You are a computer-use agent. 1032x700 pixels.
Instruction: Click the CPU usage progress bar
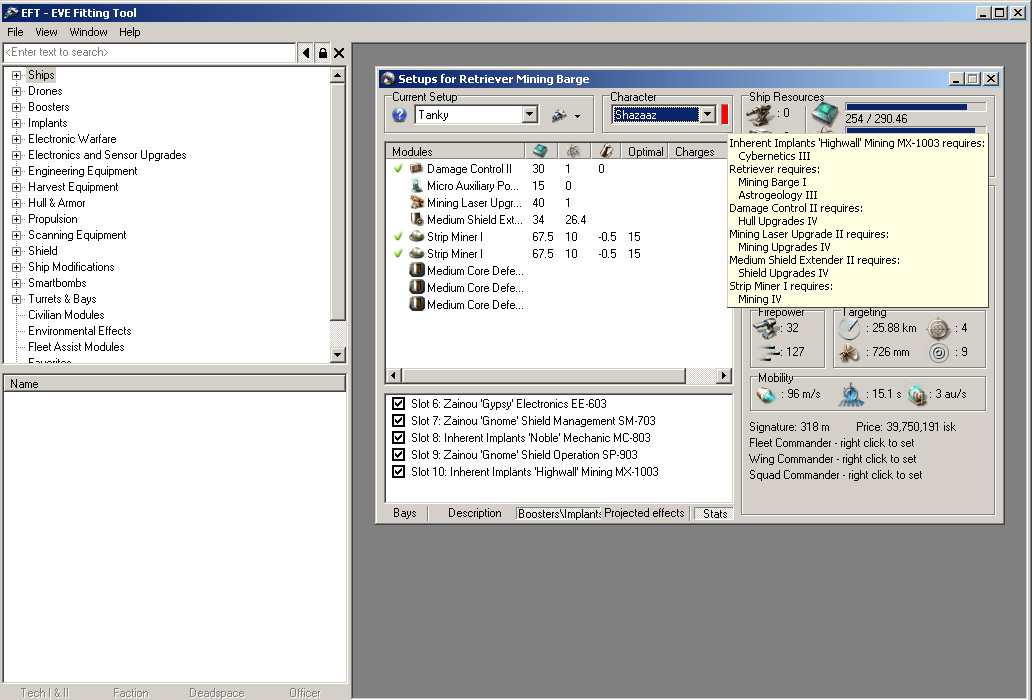click(x=916, y=107)
